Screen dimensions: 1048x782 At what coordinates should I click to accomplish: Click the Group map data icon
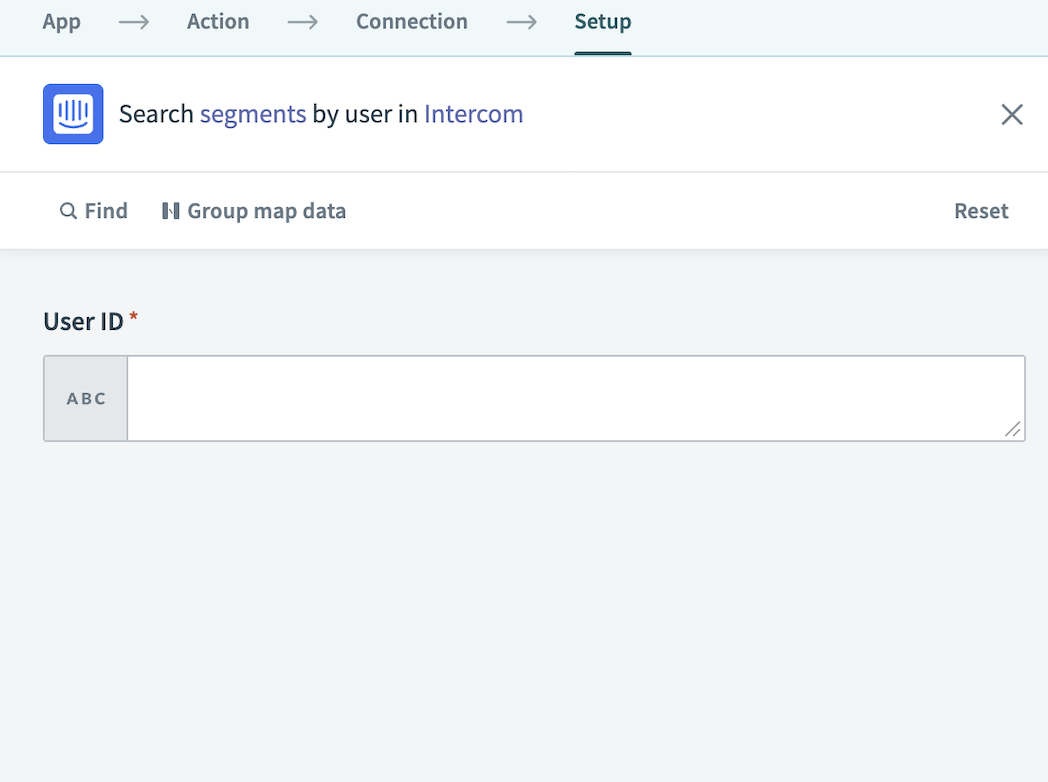tap(172, 210)
